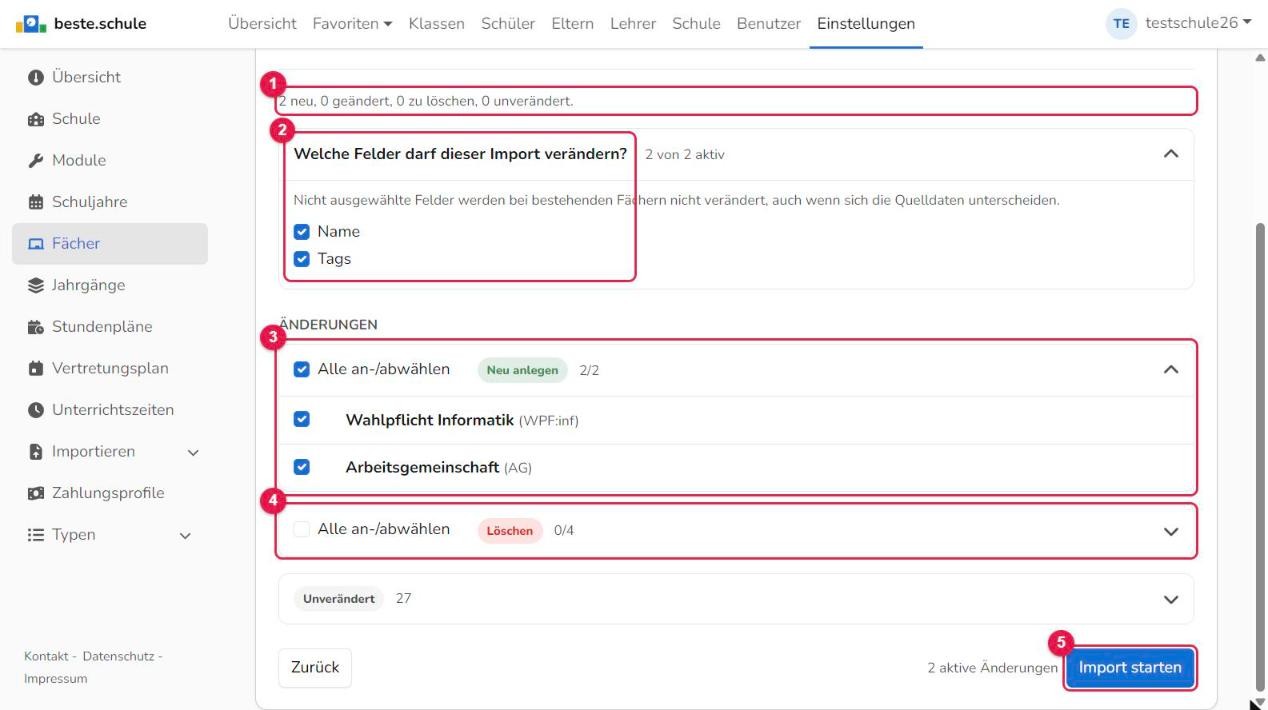Check Alle an-/abwählen for Löschen
This screenshot has width=1268, height=710.
[x=301, y=530]
